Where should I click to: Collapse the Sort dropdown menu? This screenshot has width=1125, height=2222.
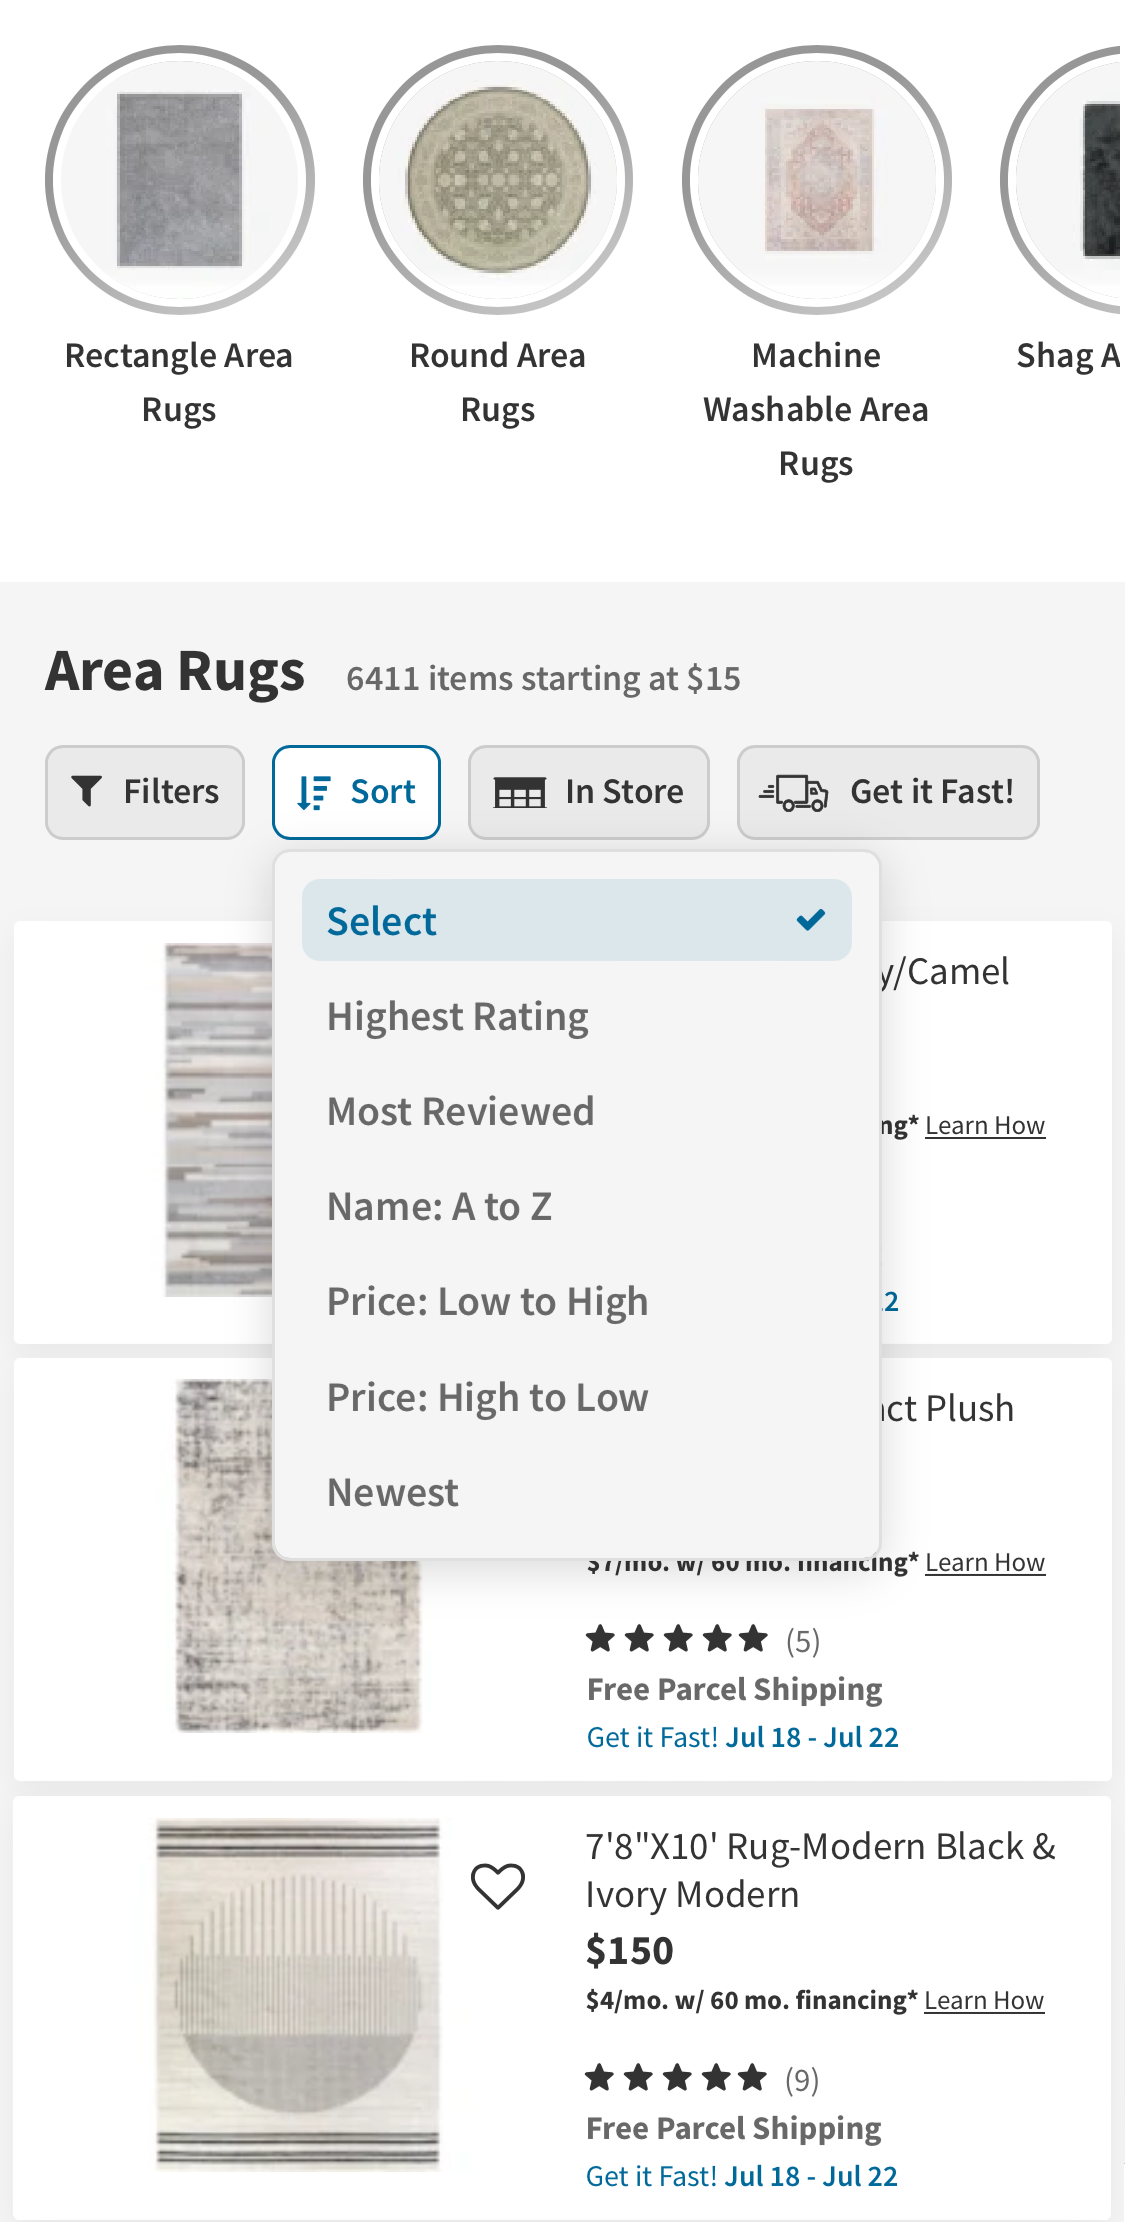click(356, 791)
